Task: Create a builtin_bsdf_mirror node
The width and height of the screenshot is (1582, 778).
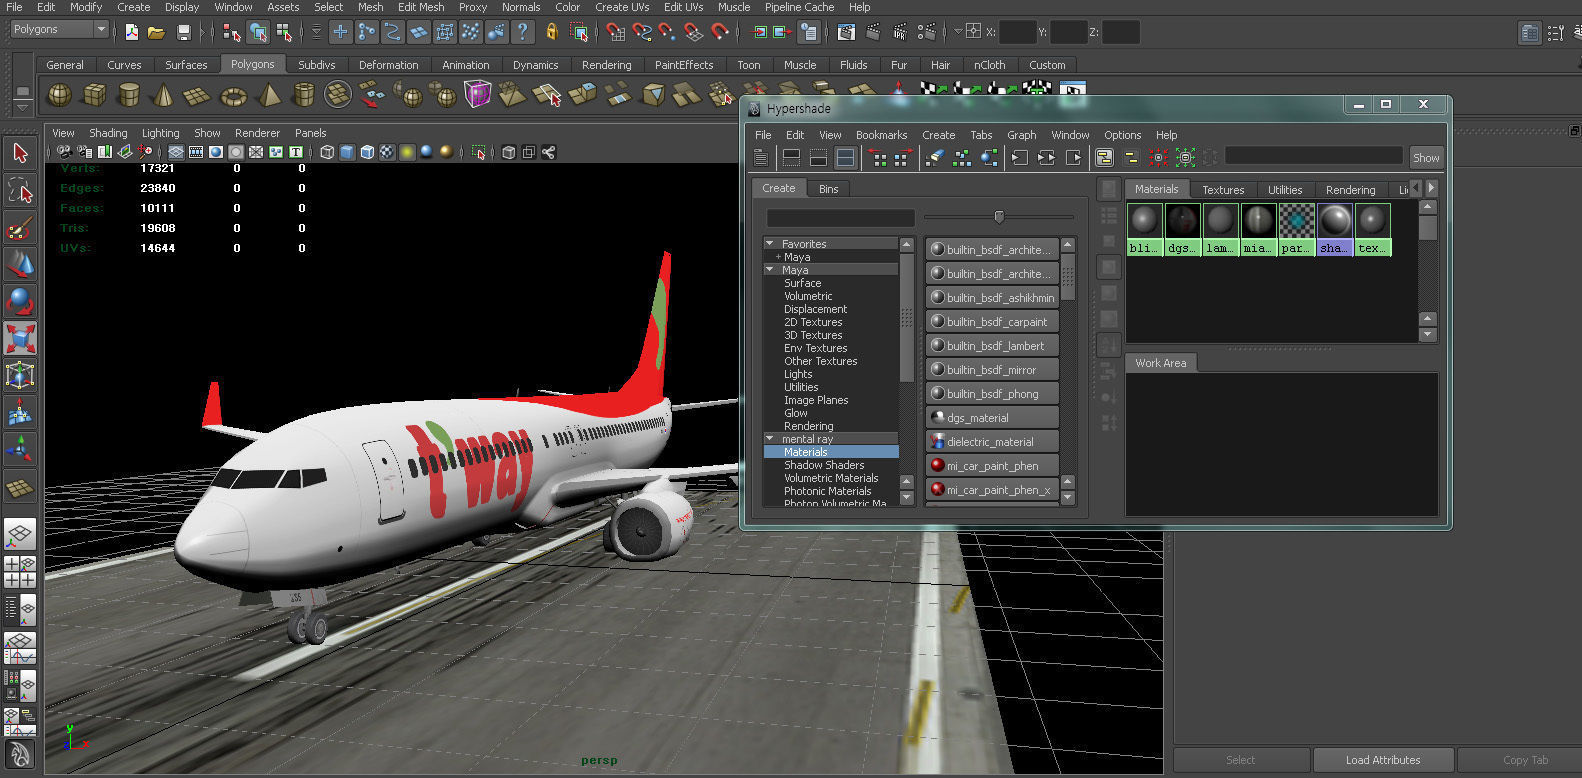Action: (x=992, y=369)
